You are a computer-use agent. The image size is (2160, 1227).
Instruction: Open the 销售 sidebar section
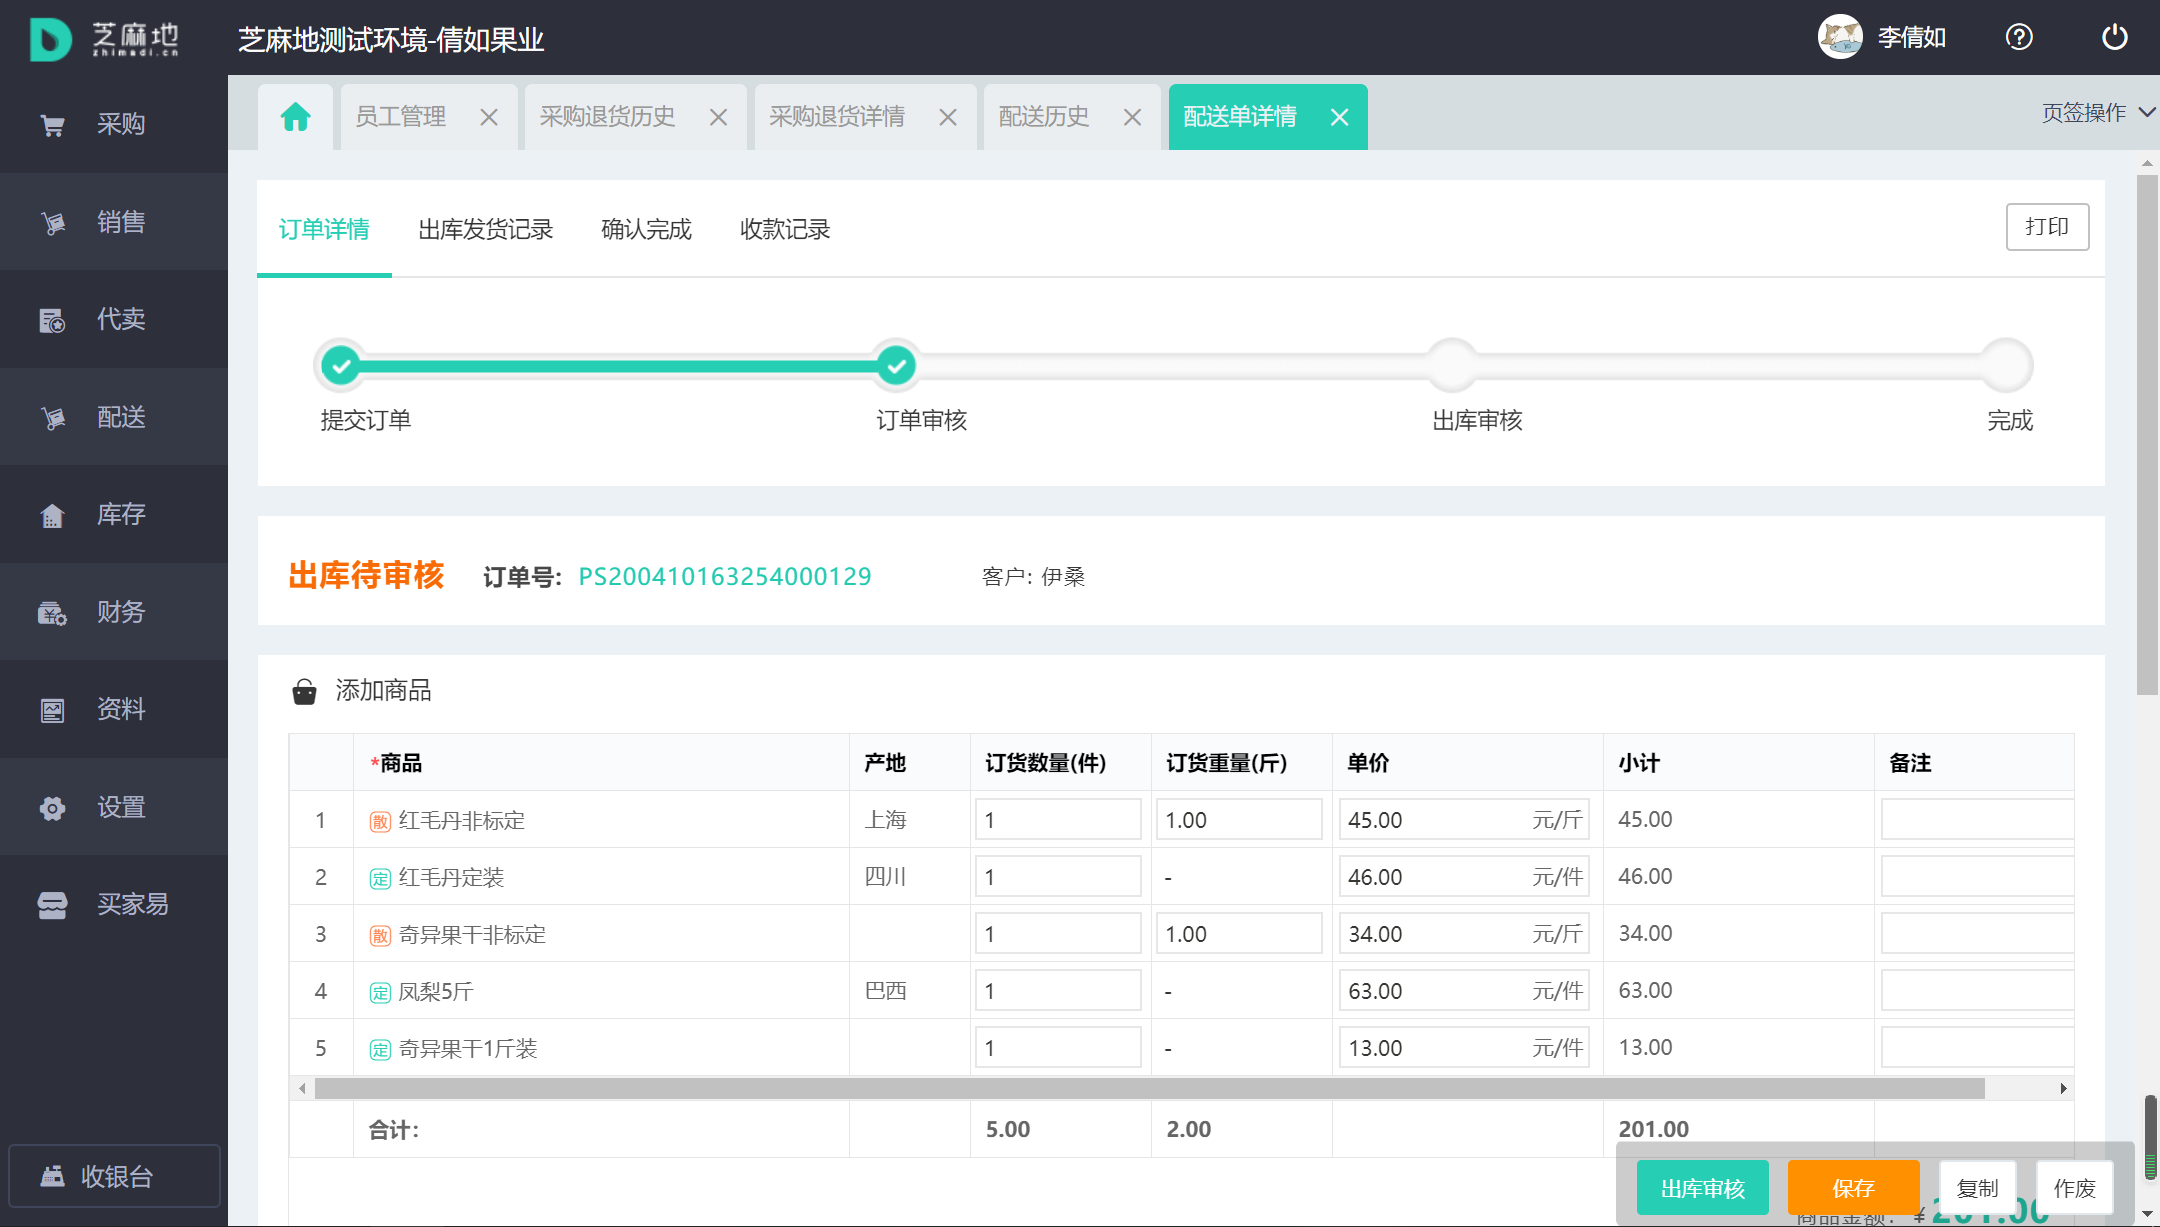point(114,222)
